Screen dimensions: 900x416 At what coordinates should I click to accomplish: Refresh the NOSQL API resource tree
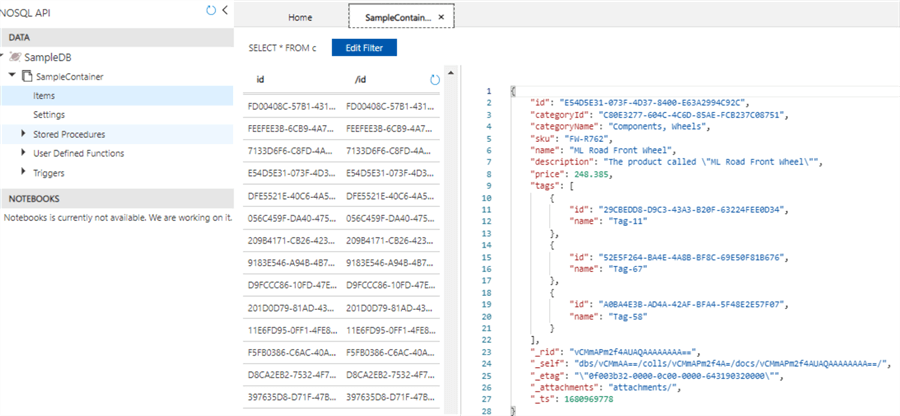coord(210,10)
